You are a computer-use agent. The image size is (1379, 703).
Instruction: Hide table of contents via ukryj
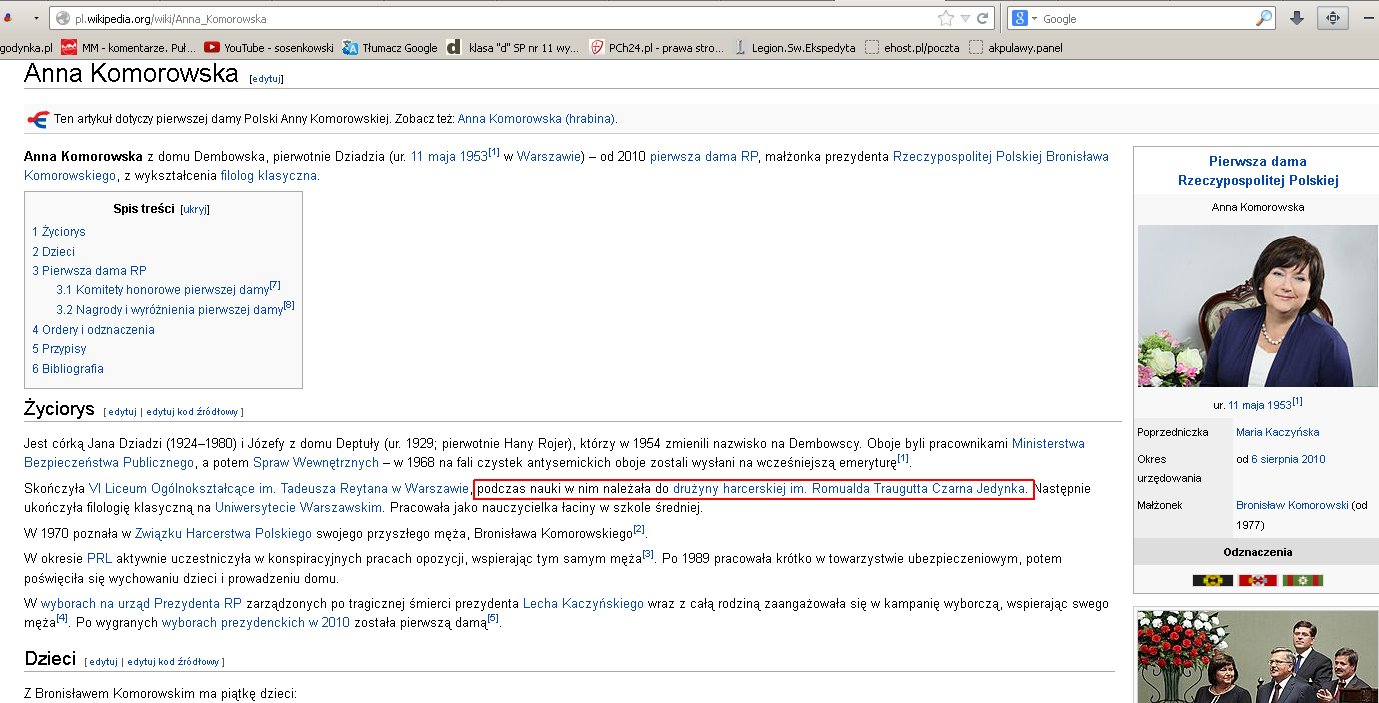pyautogui.click(x=195, y=210)
